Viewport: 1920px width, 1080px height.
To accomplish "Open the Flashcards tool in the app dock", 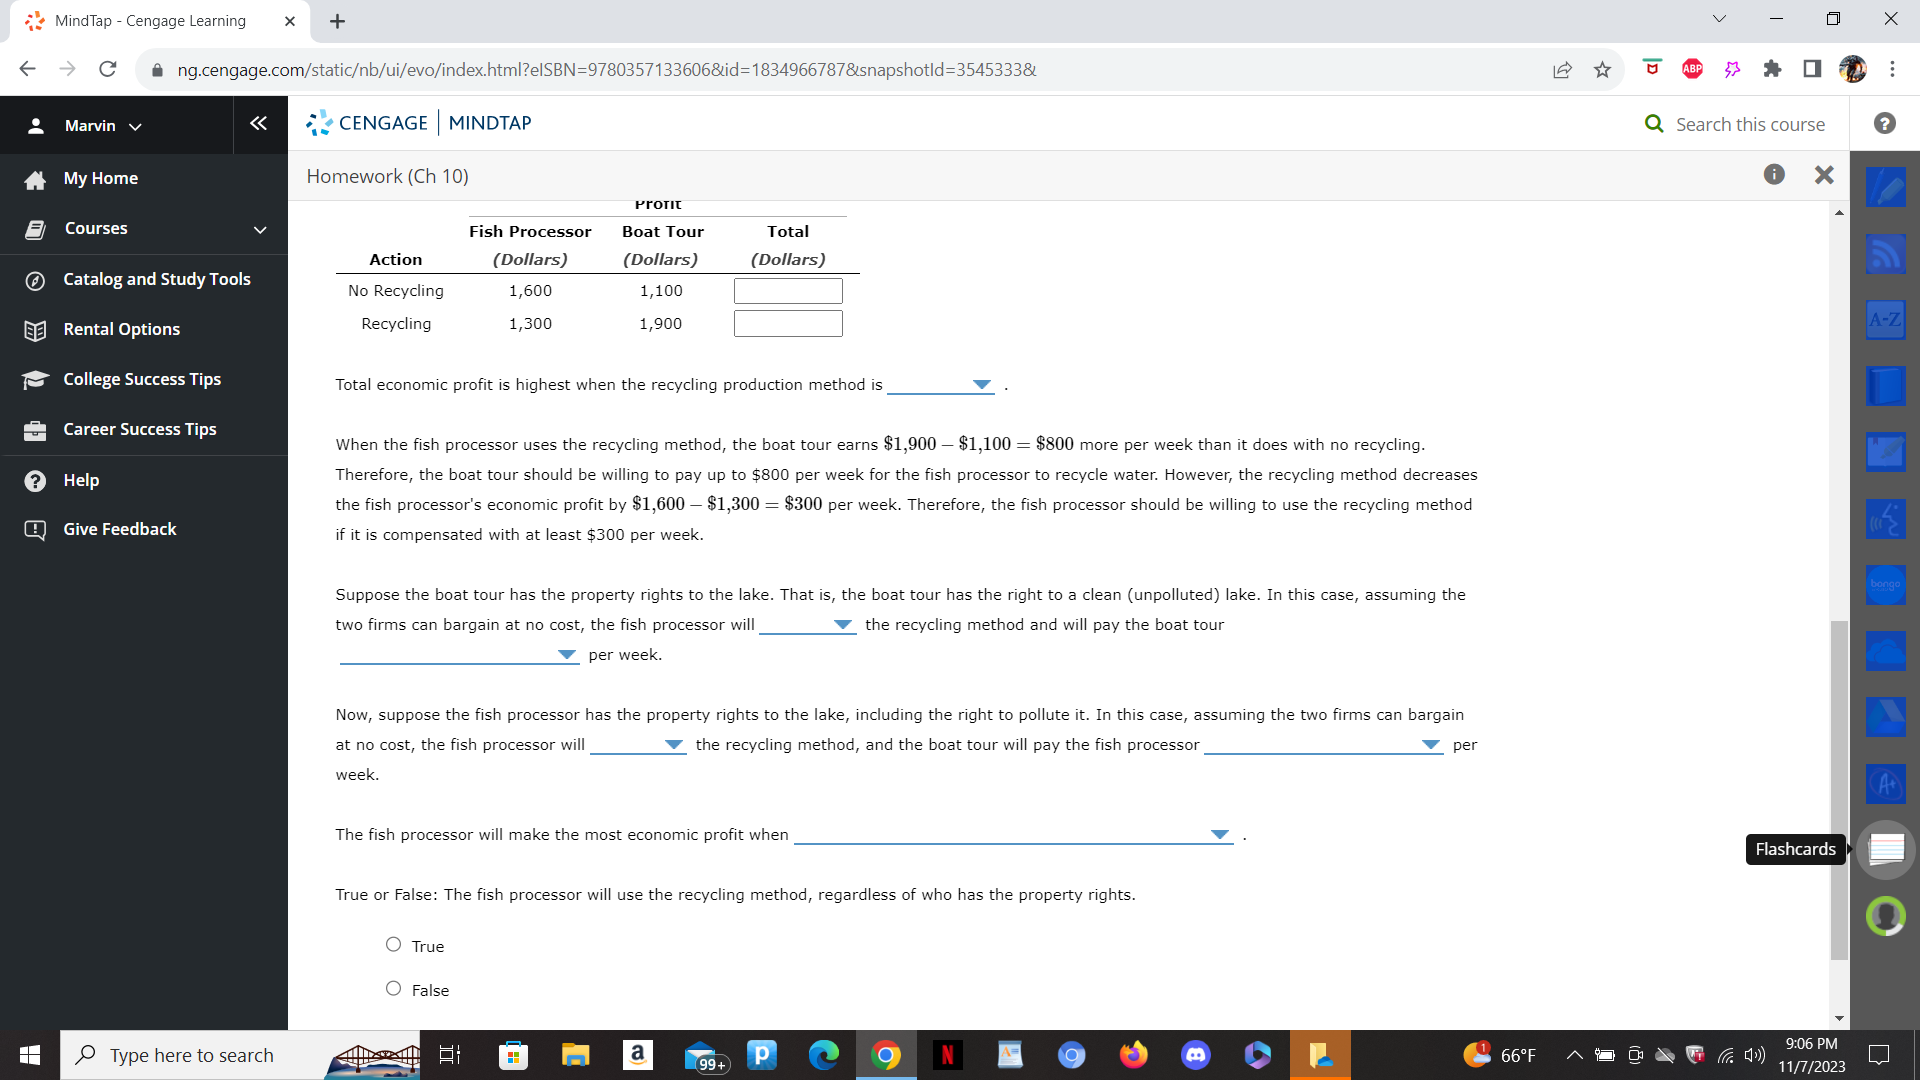I will pyautogui.click(x=1886, y=849).
